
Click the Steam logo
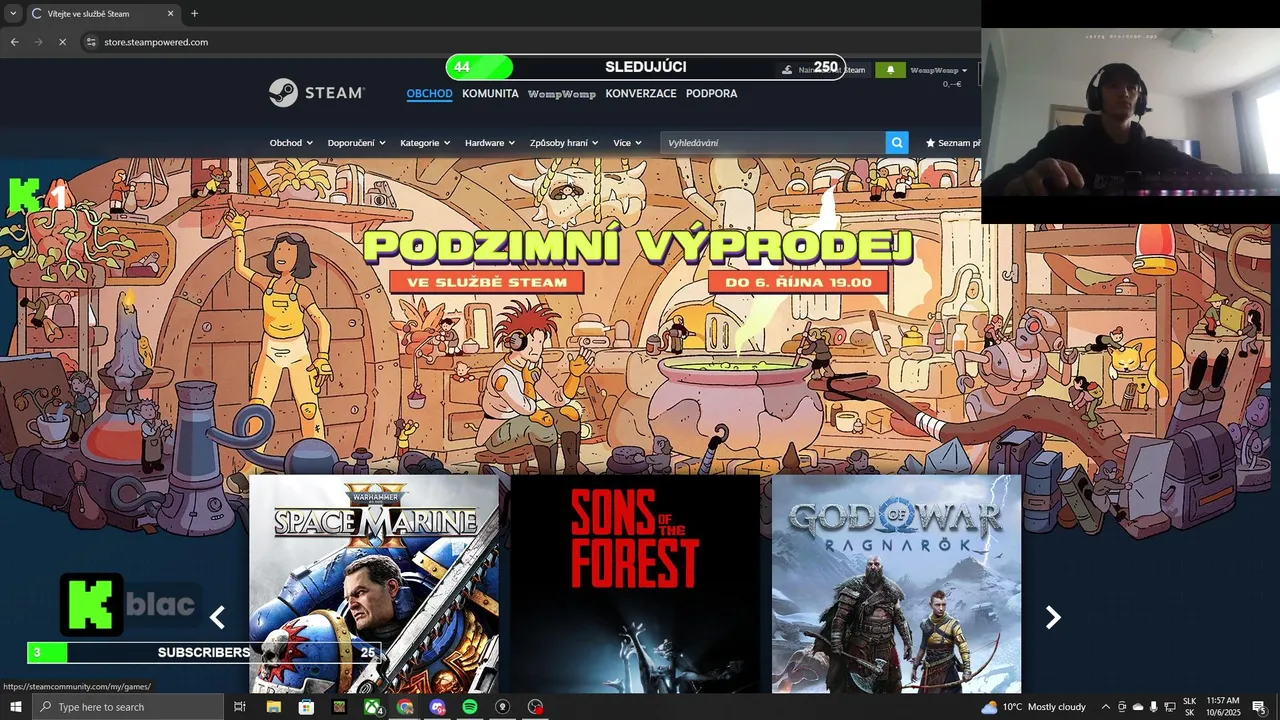317,93
